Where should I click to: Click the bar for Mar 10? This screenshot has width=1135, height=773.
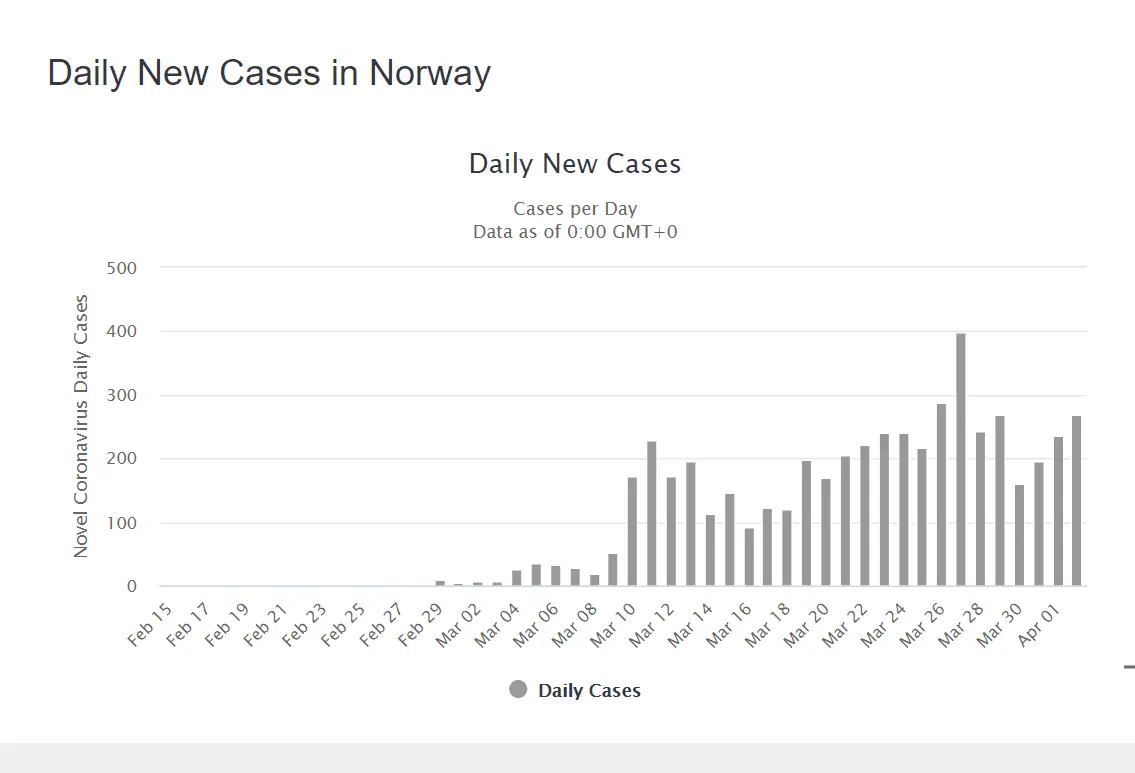[632, 532]
